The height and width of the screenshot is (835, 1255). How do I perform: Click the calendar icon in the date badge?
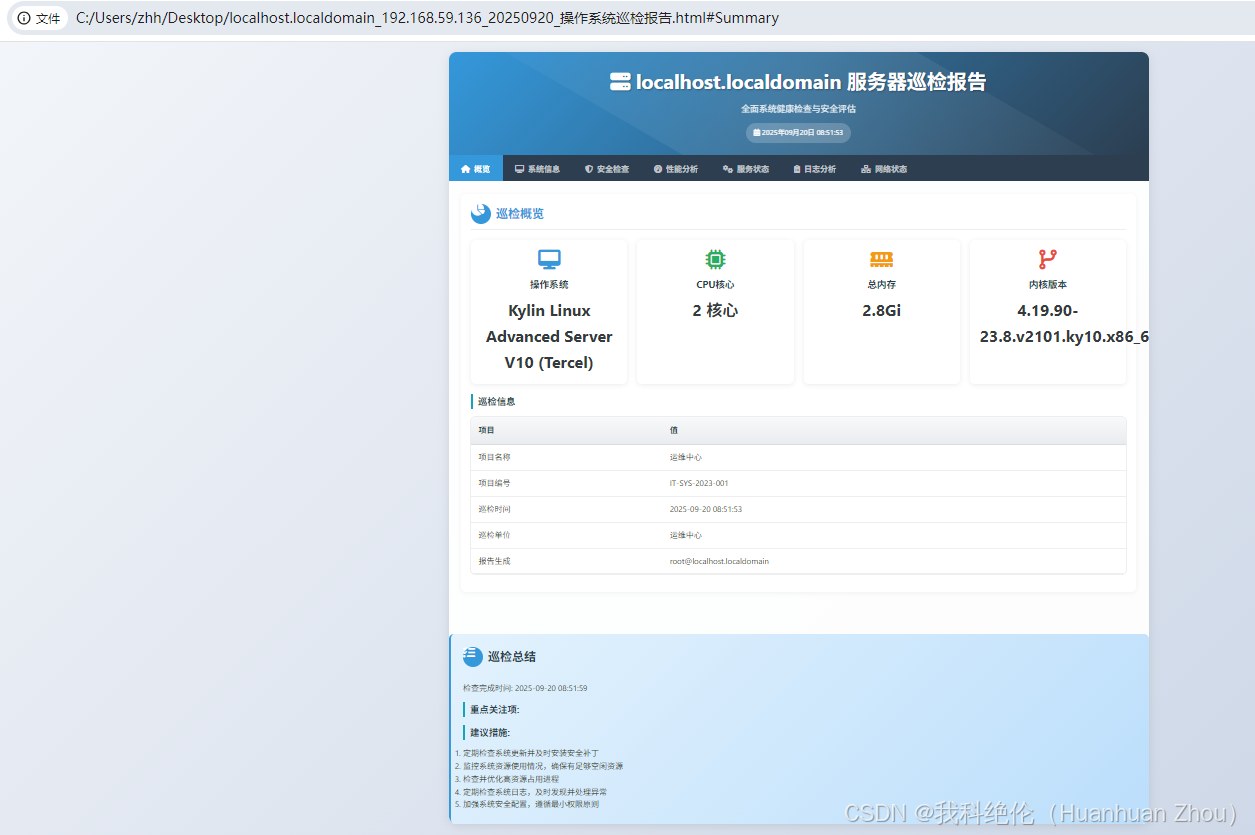[x=757, y=132]
